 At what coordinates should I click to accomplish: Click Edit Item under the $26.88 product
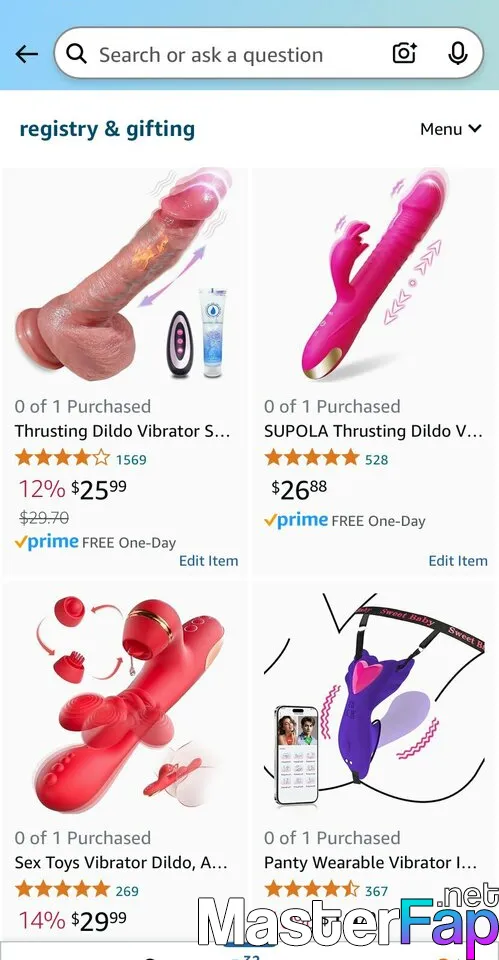457,561
